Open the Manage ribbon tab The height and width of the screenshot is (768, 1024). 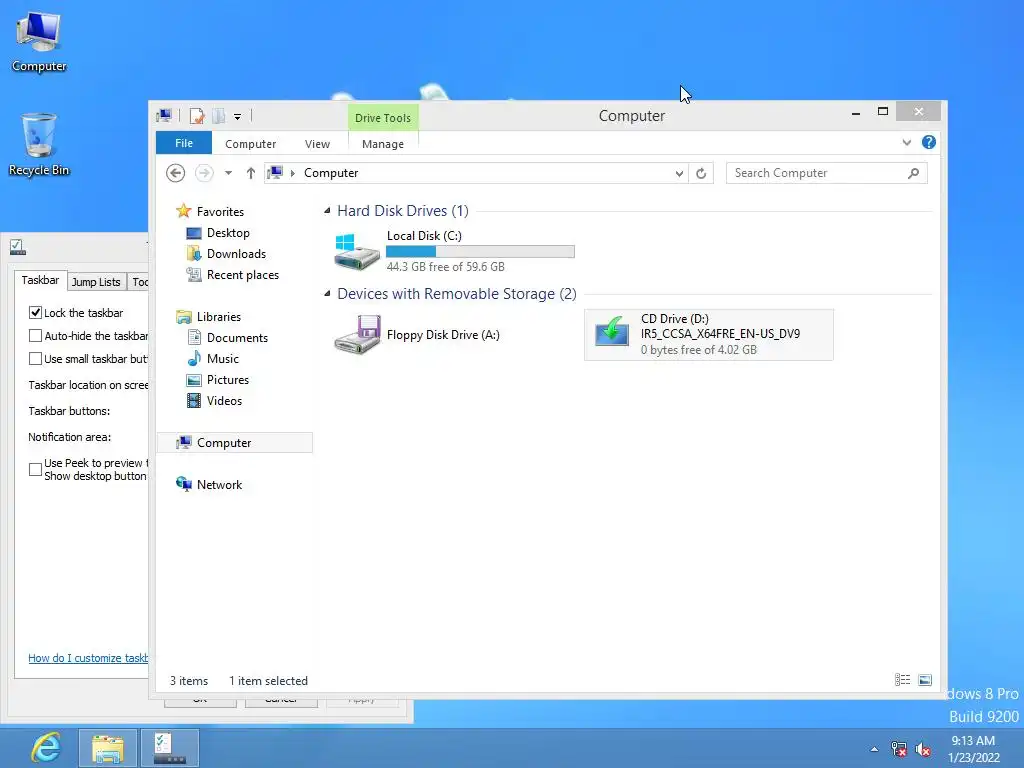[x=383, y=144]
